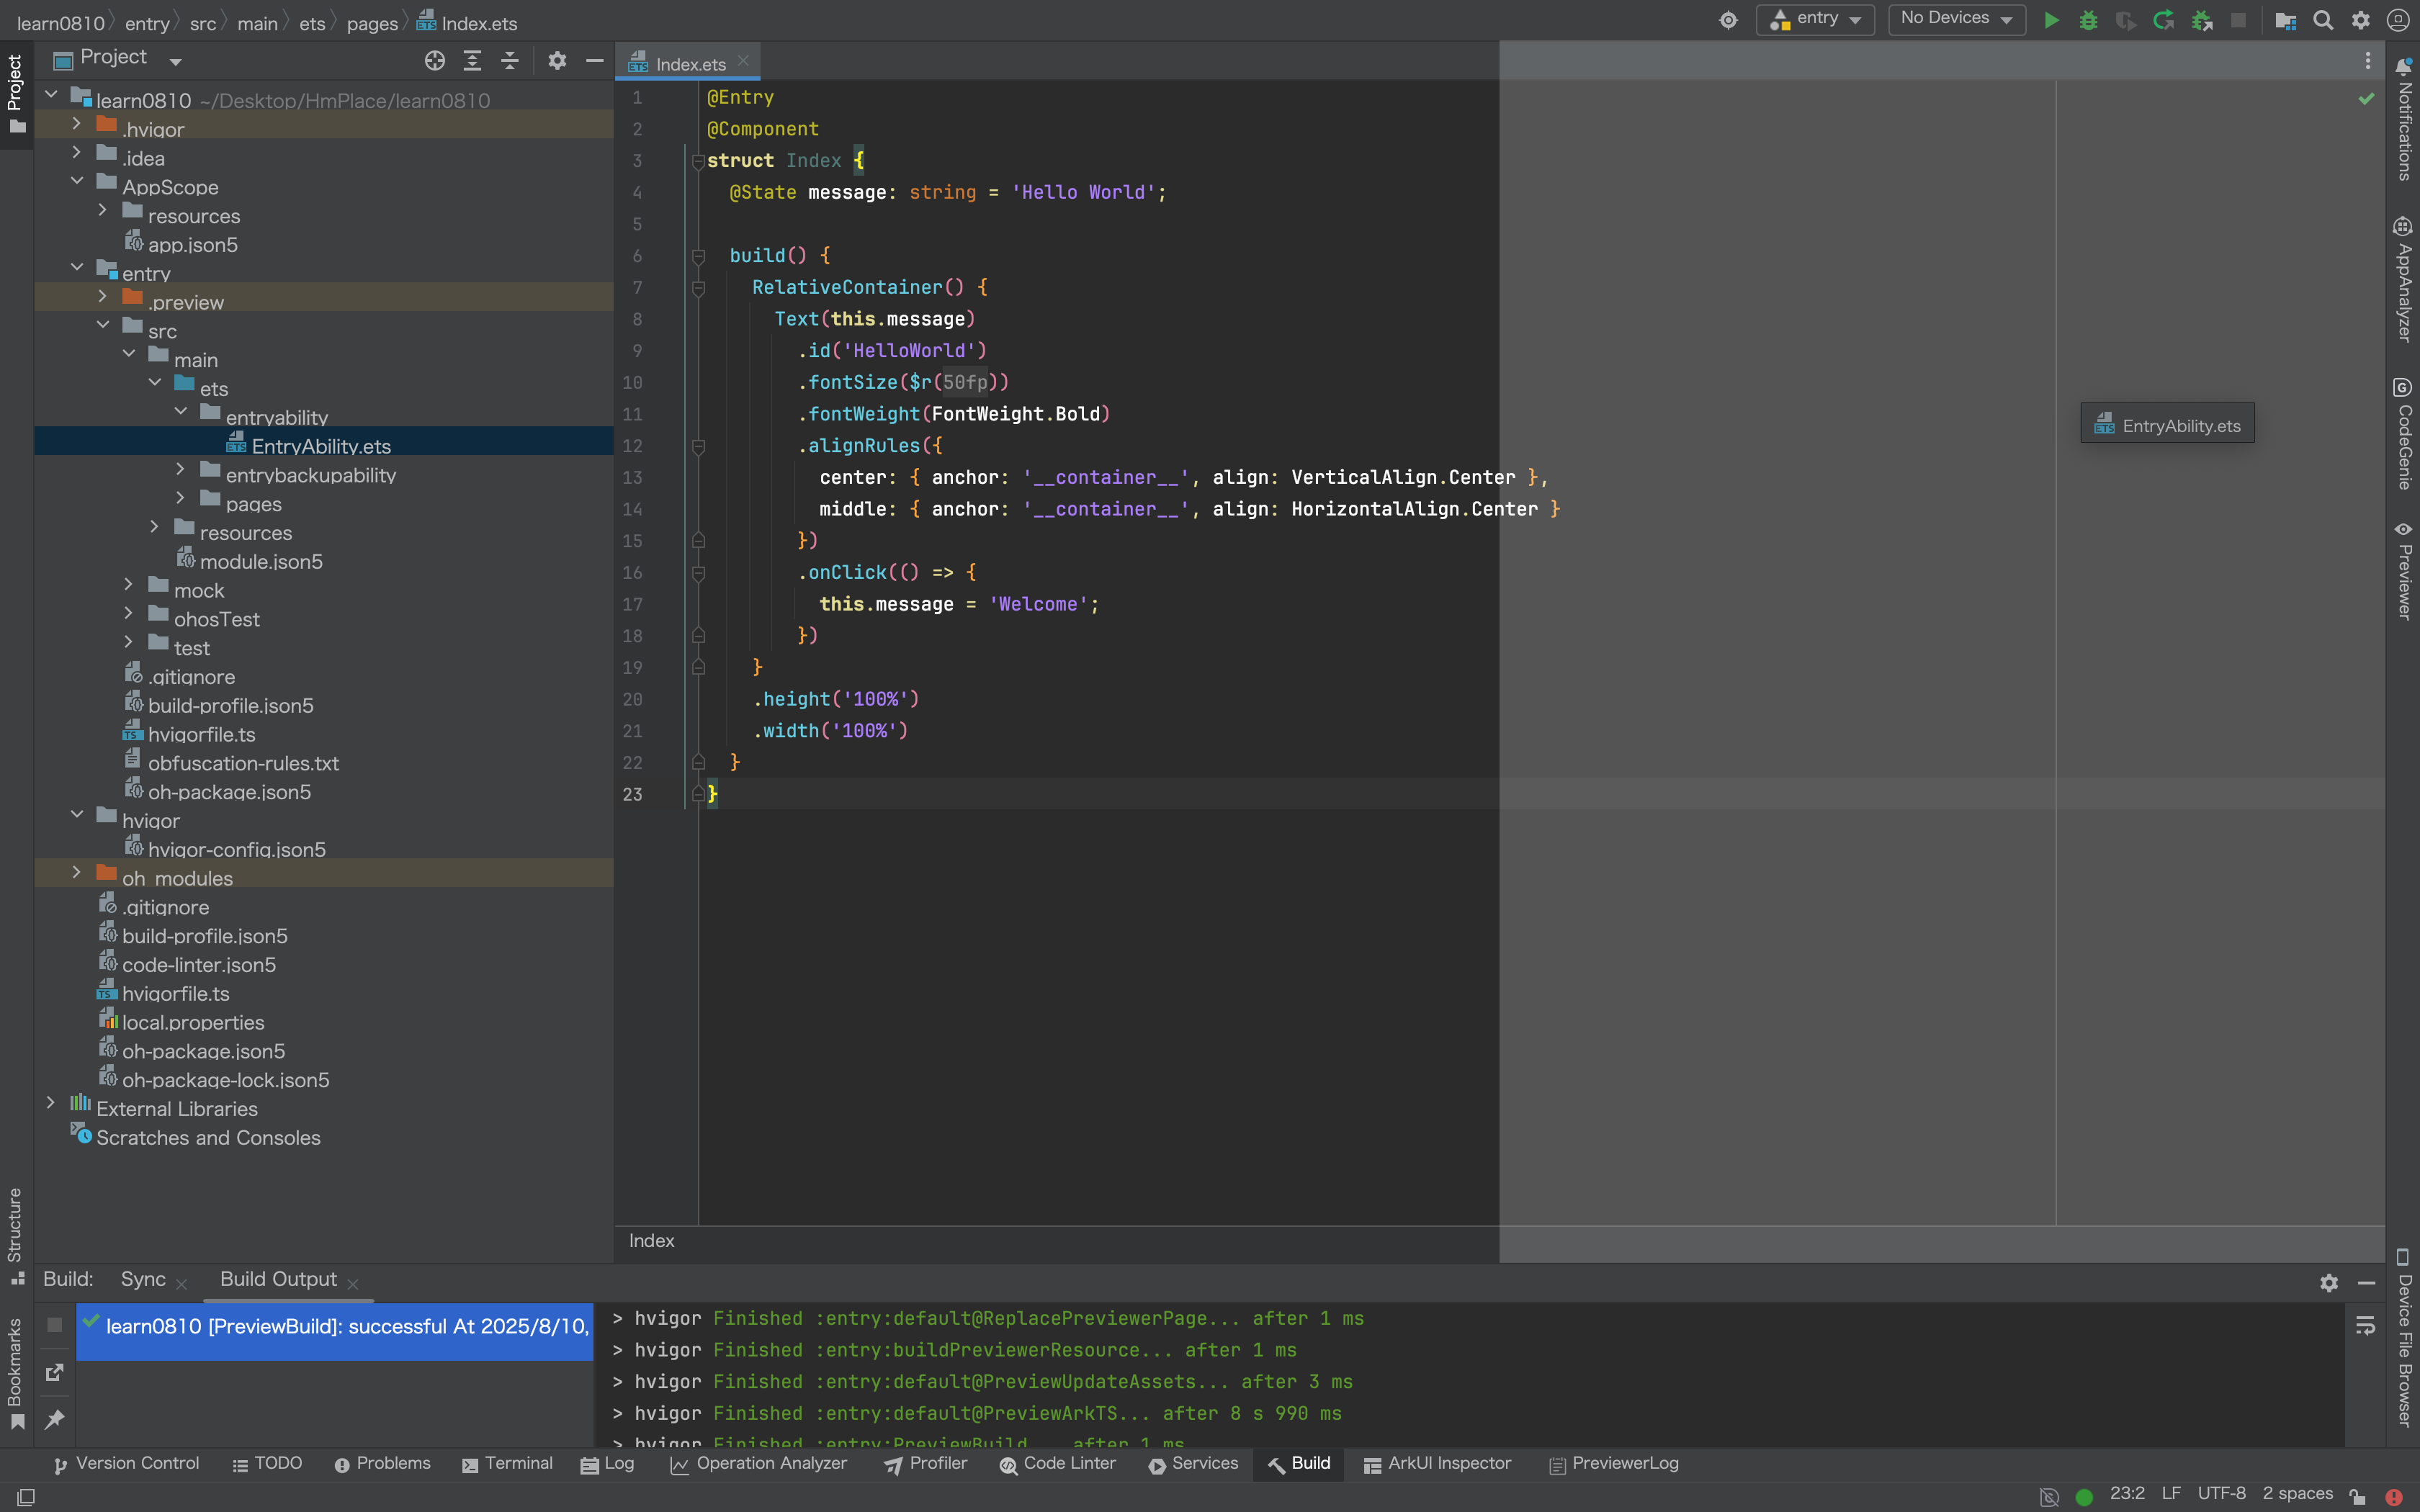Open the Problems tool window tab
The image size is (2420, 1512).
[382, 1464]
